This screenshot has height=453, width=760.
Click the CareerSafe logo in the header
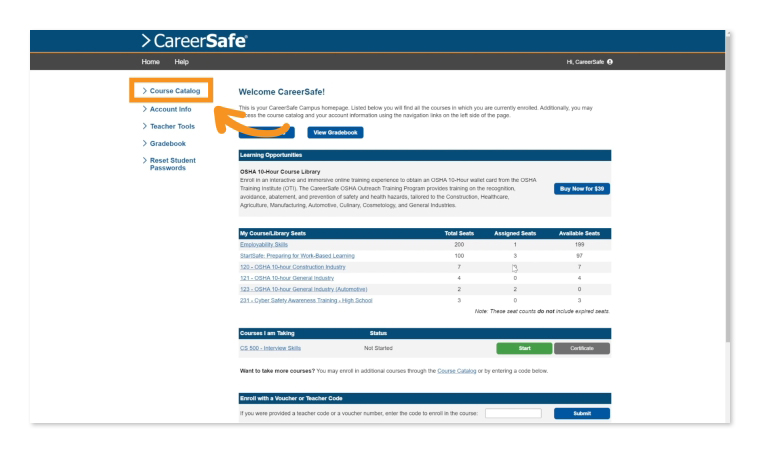click(194, 41)
